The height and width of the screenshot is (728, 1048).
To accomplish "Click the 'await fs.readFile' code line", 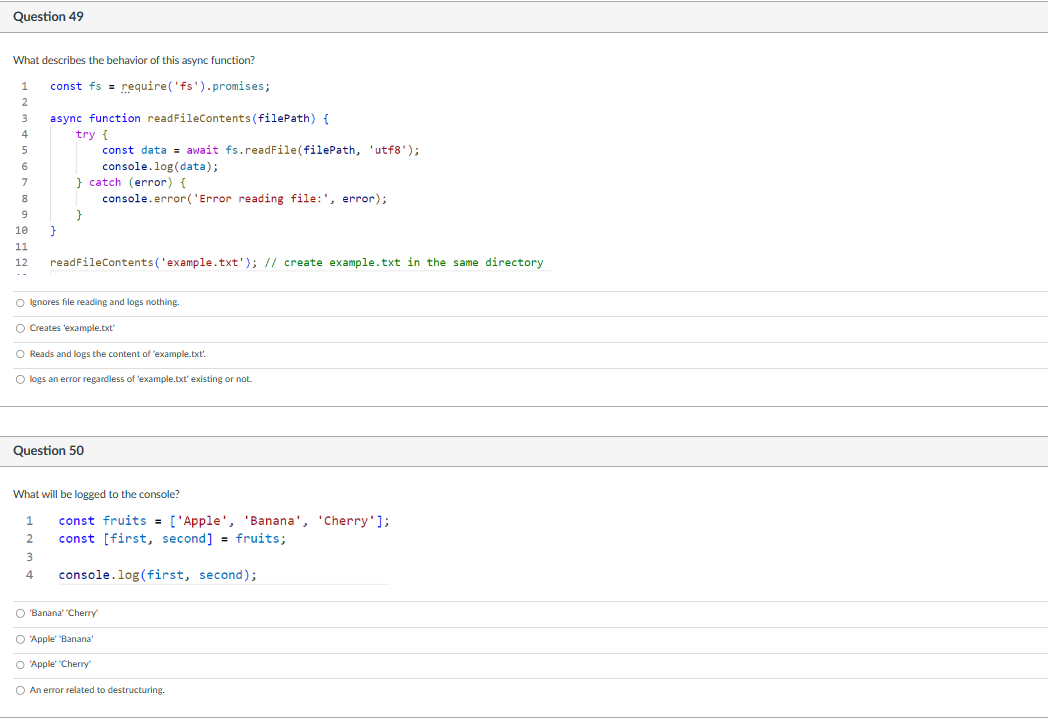I will (261, 150).
